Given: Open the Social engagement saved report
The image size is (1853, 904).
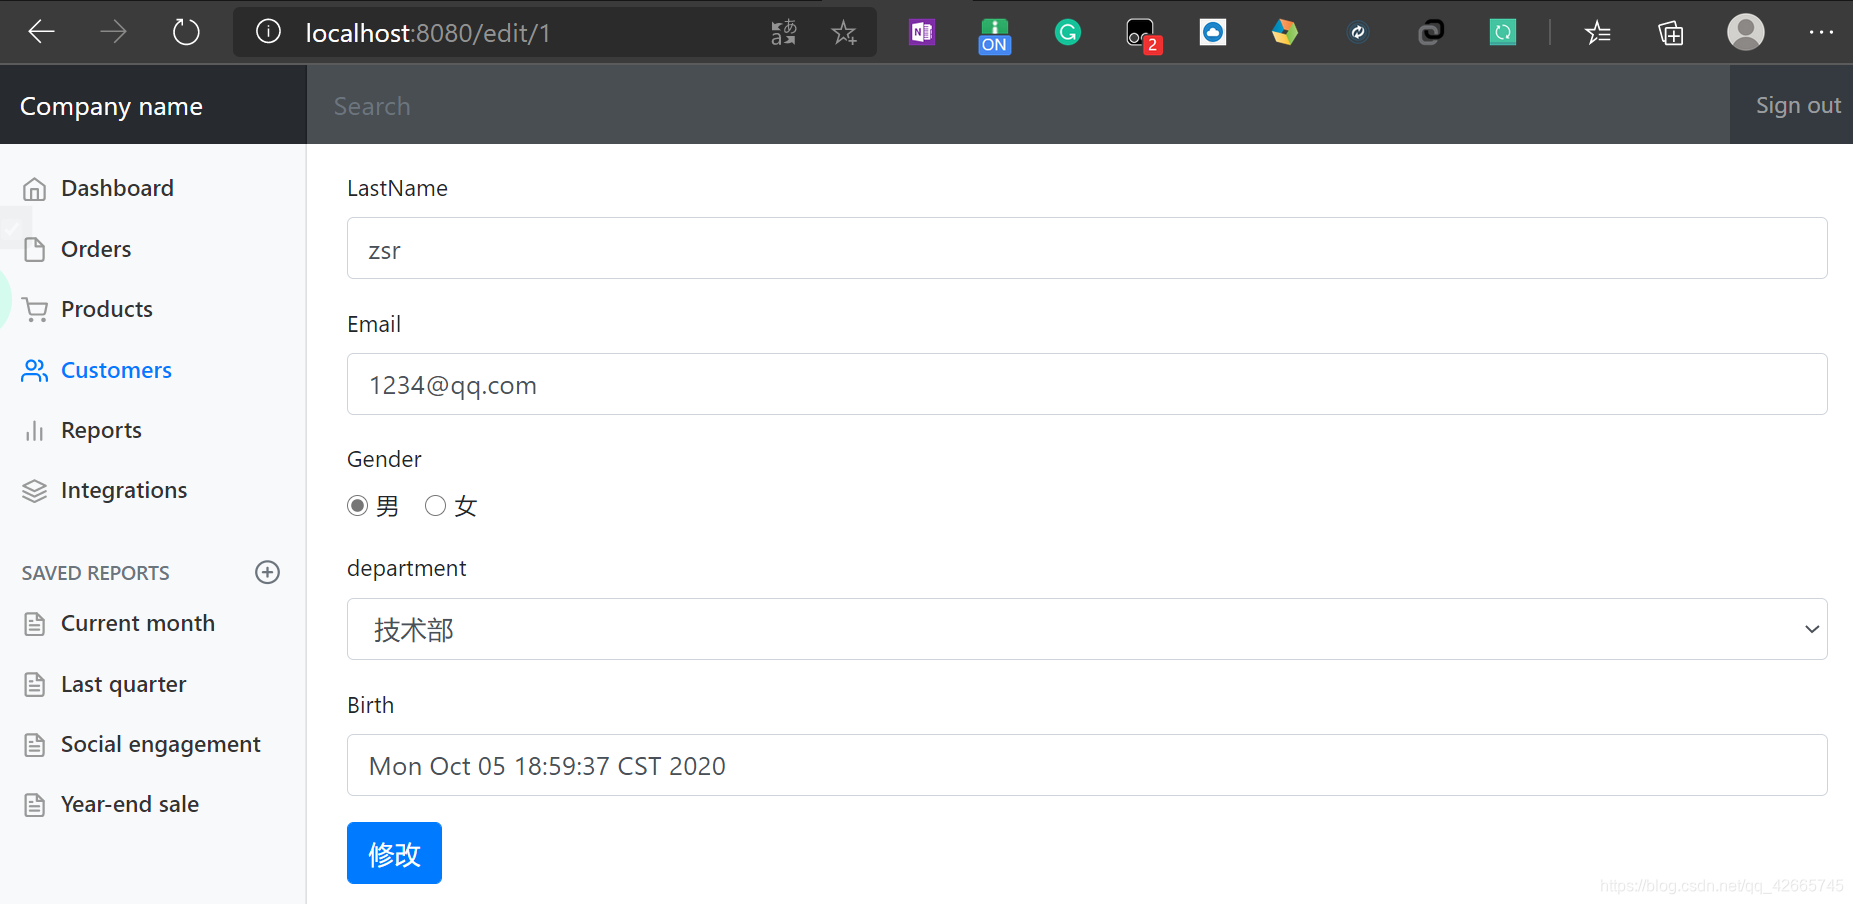Looking at the screenshot, I should point(160,744).
